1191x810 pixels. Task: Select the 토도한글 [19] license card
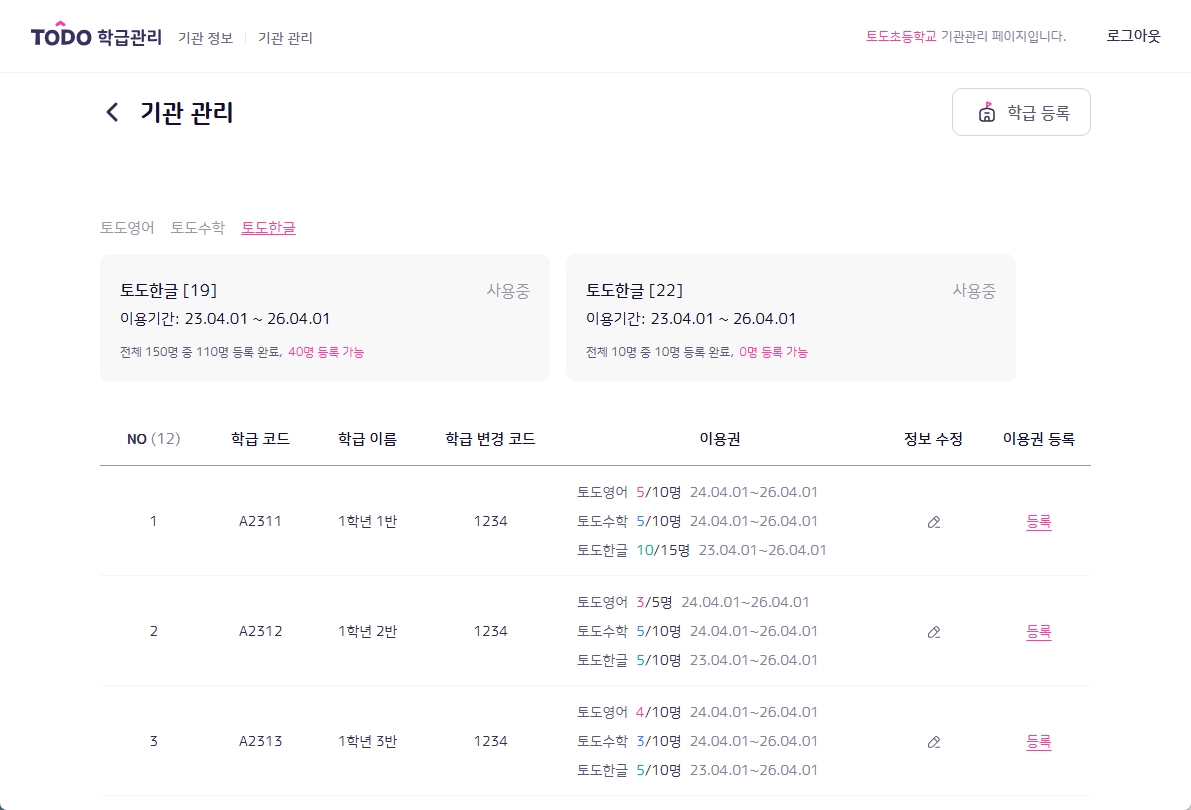[324, 318]
